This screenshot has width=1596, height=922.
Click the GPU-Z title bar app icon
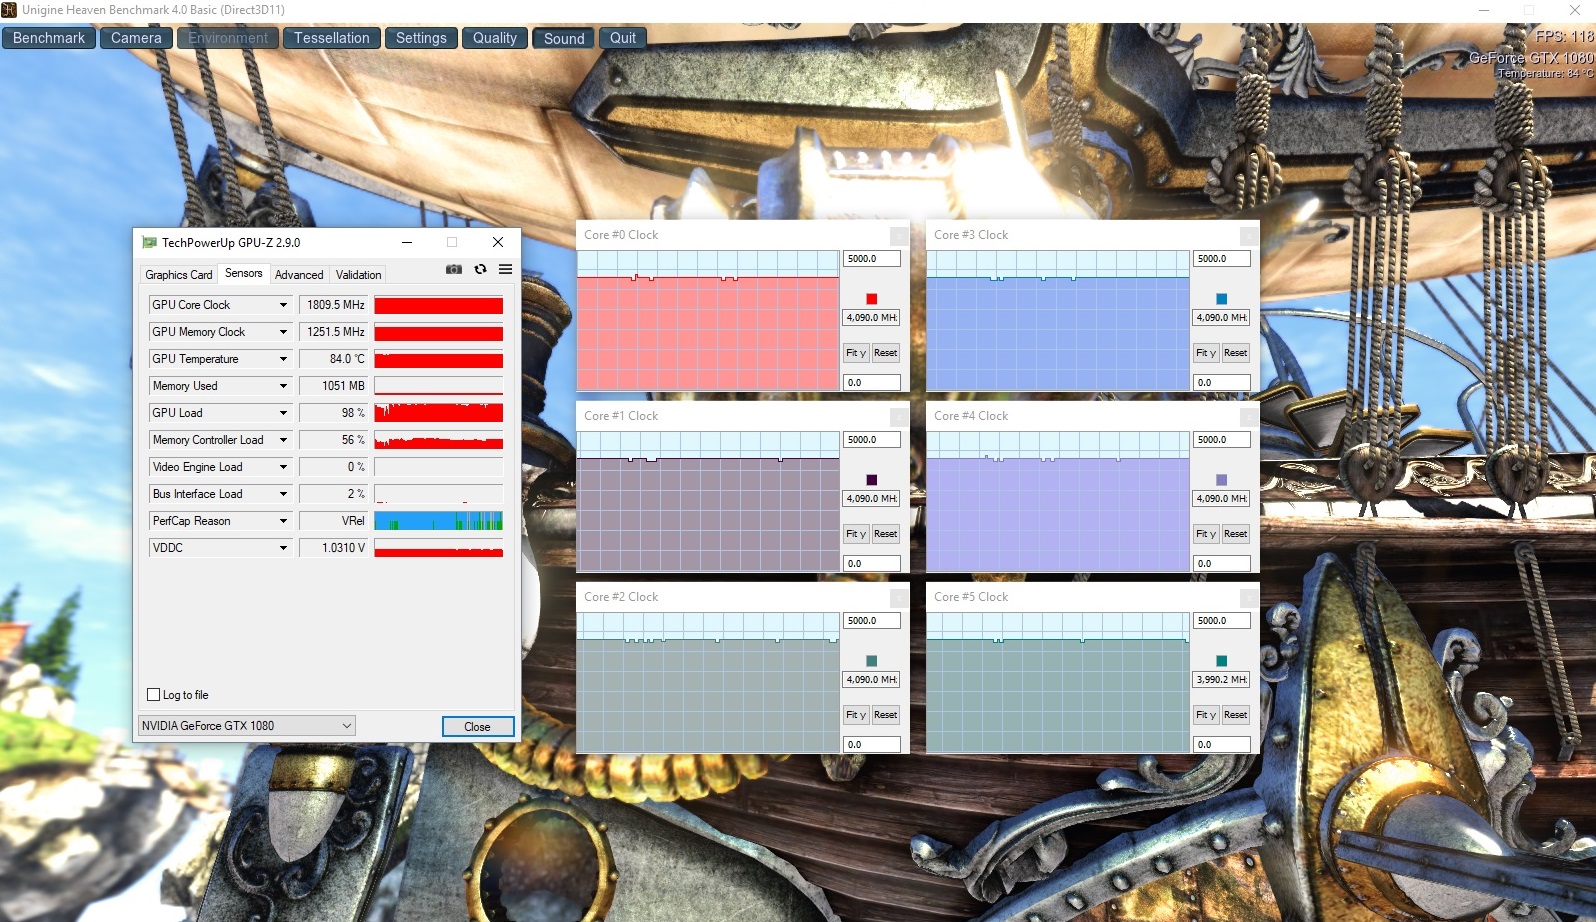point(150,242)
